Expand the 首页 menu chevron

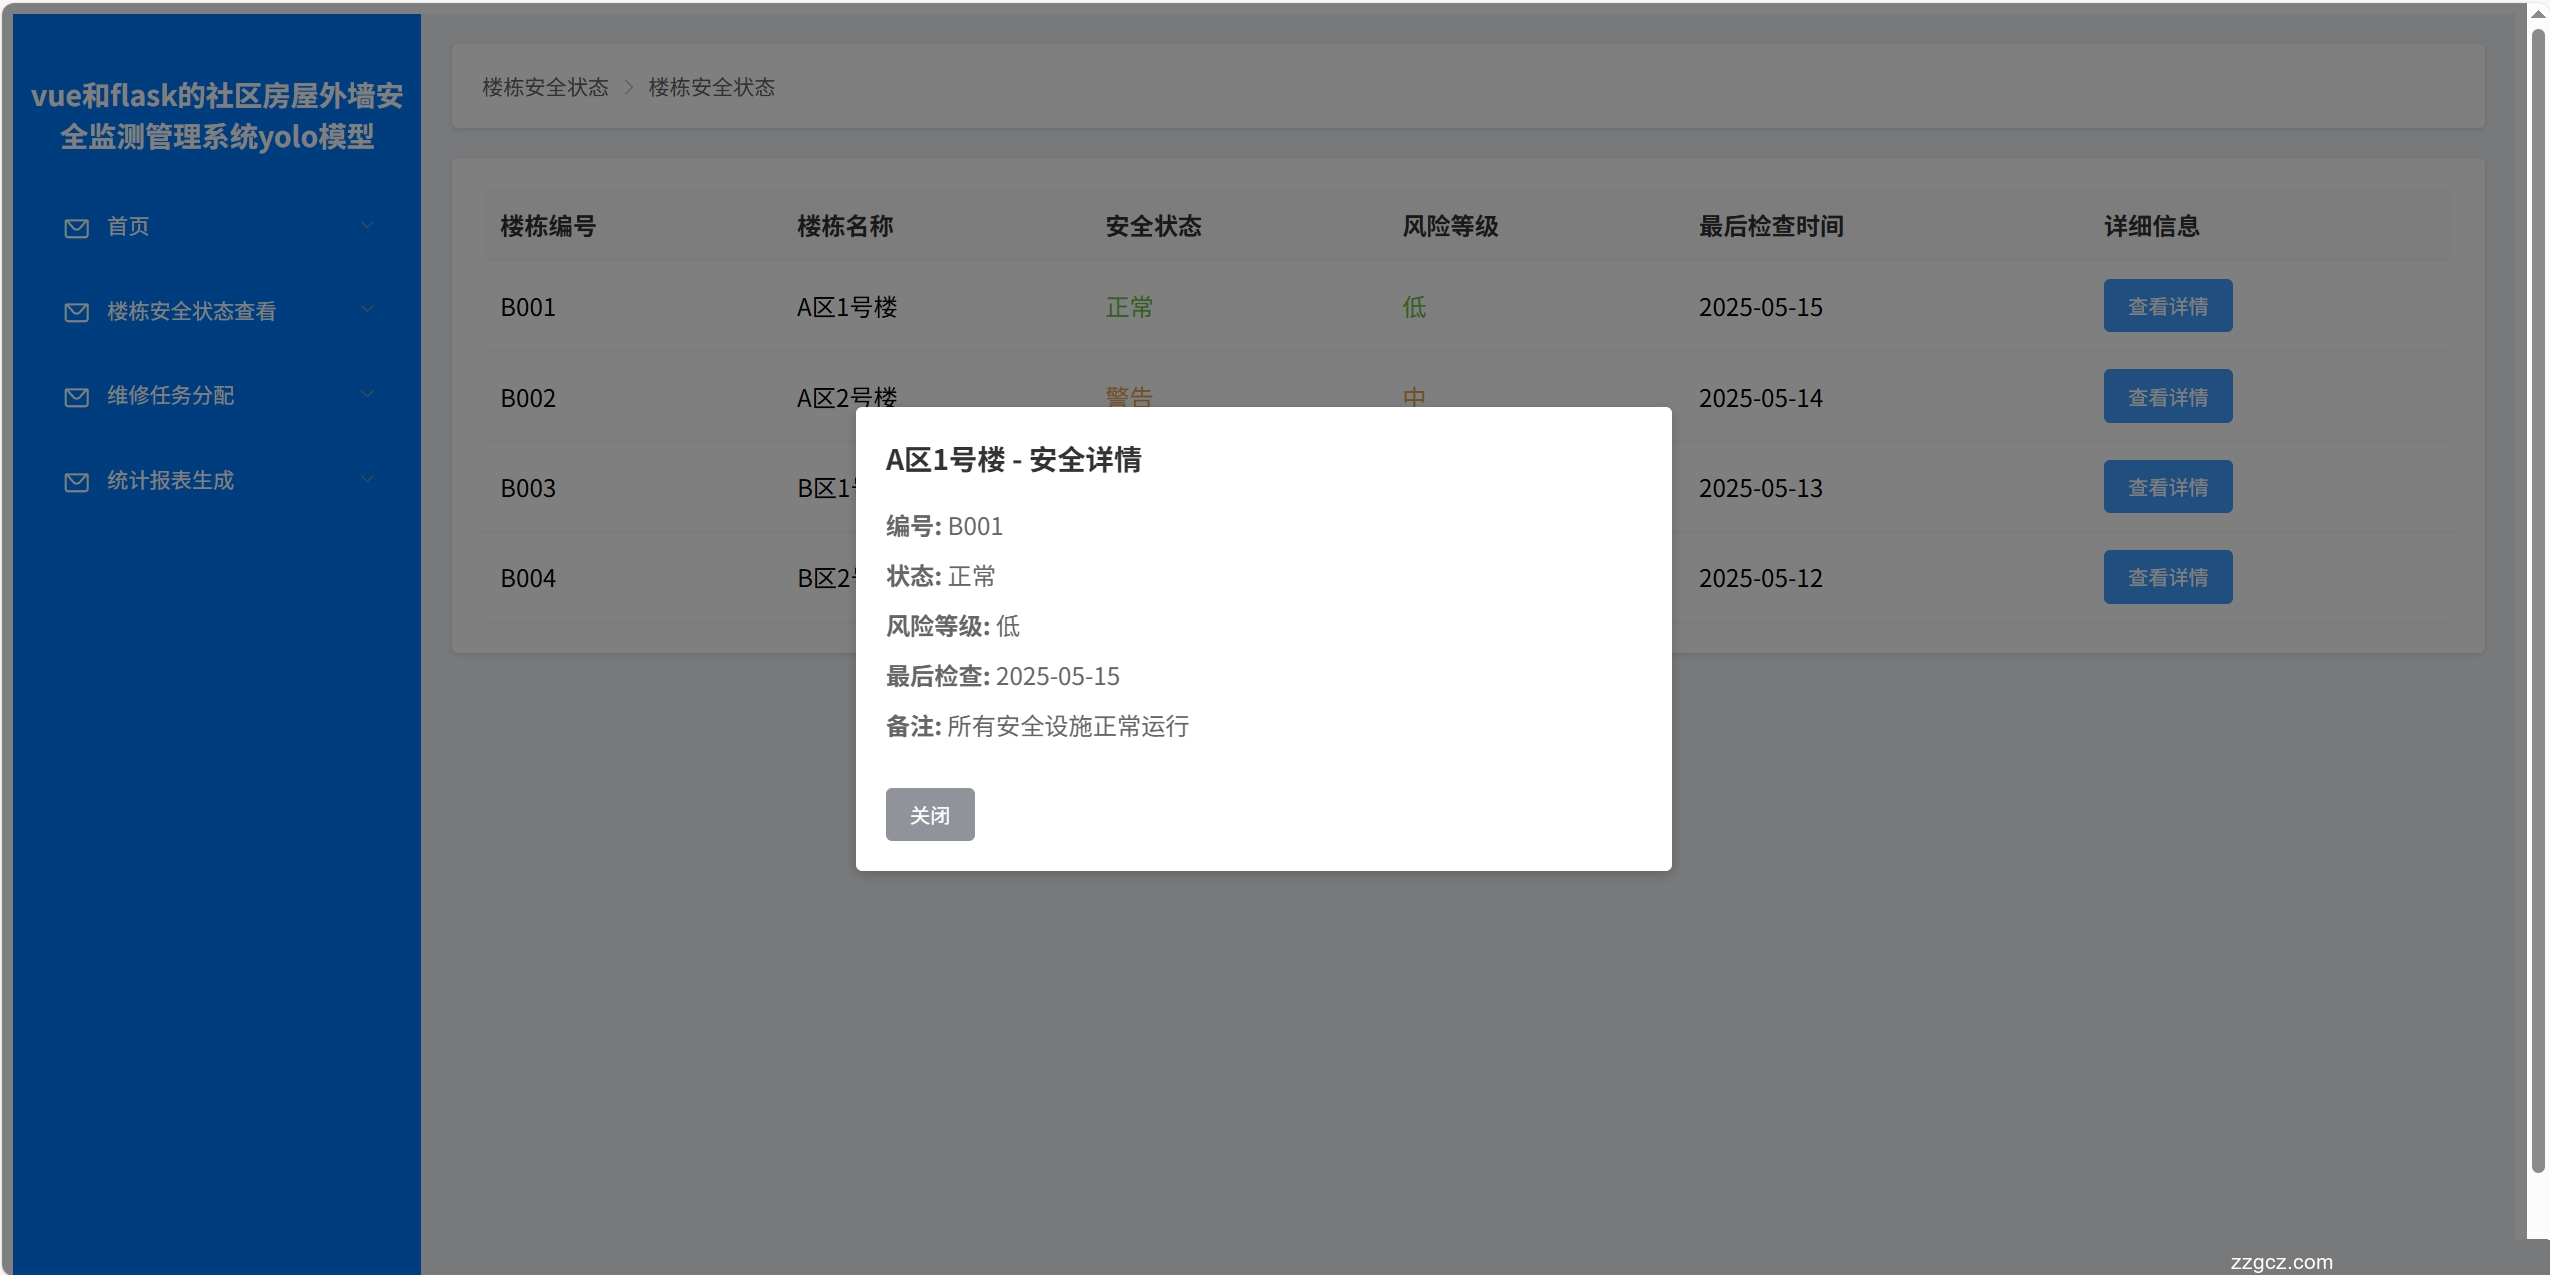click(x=367, y=226)
